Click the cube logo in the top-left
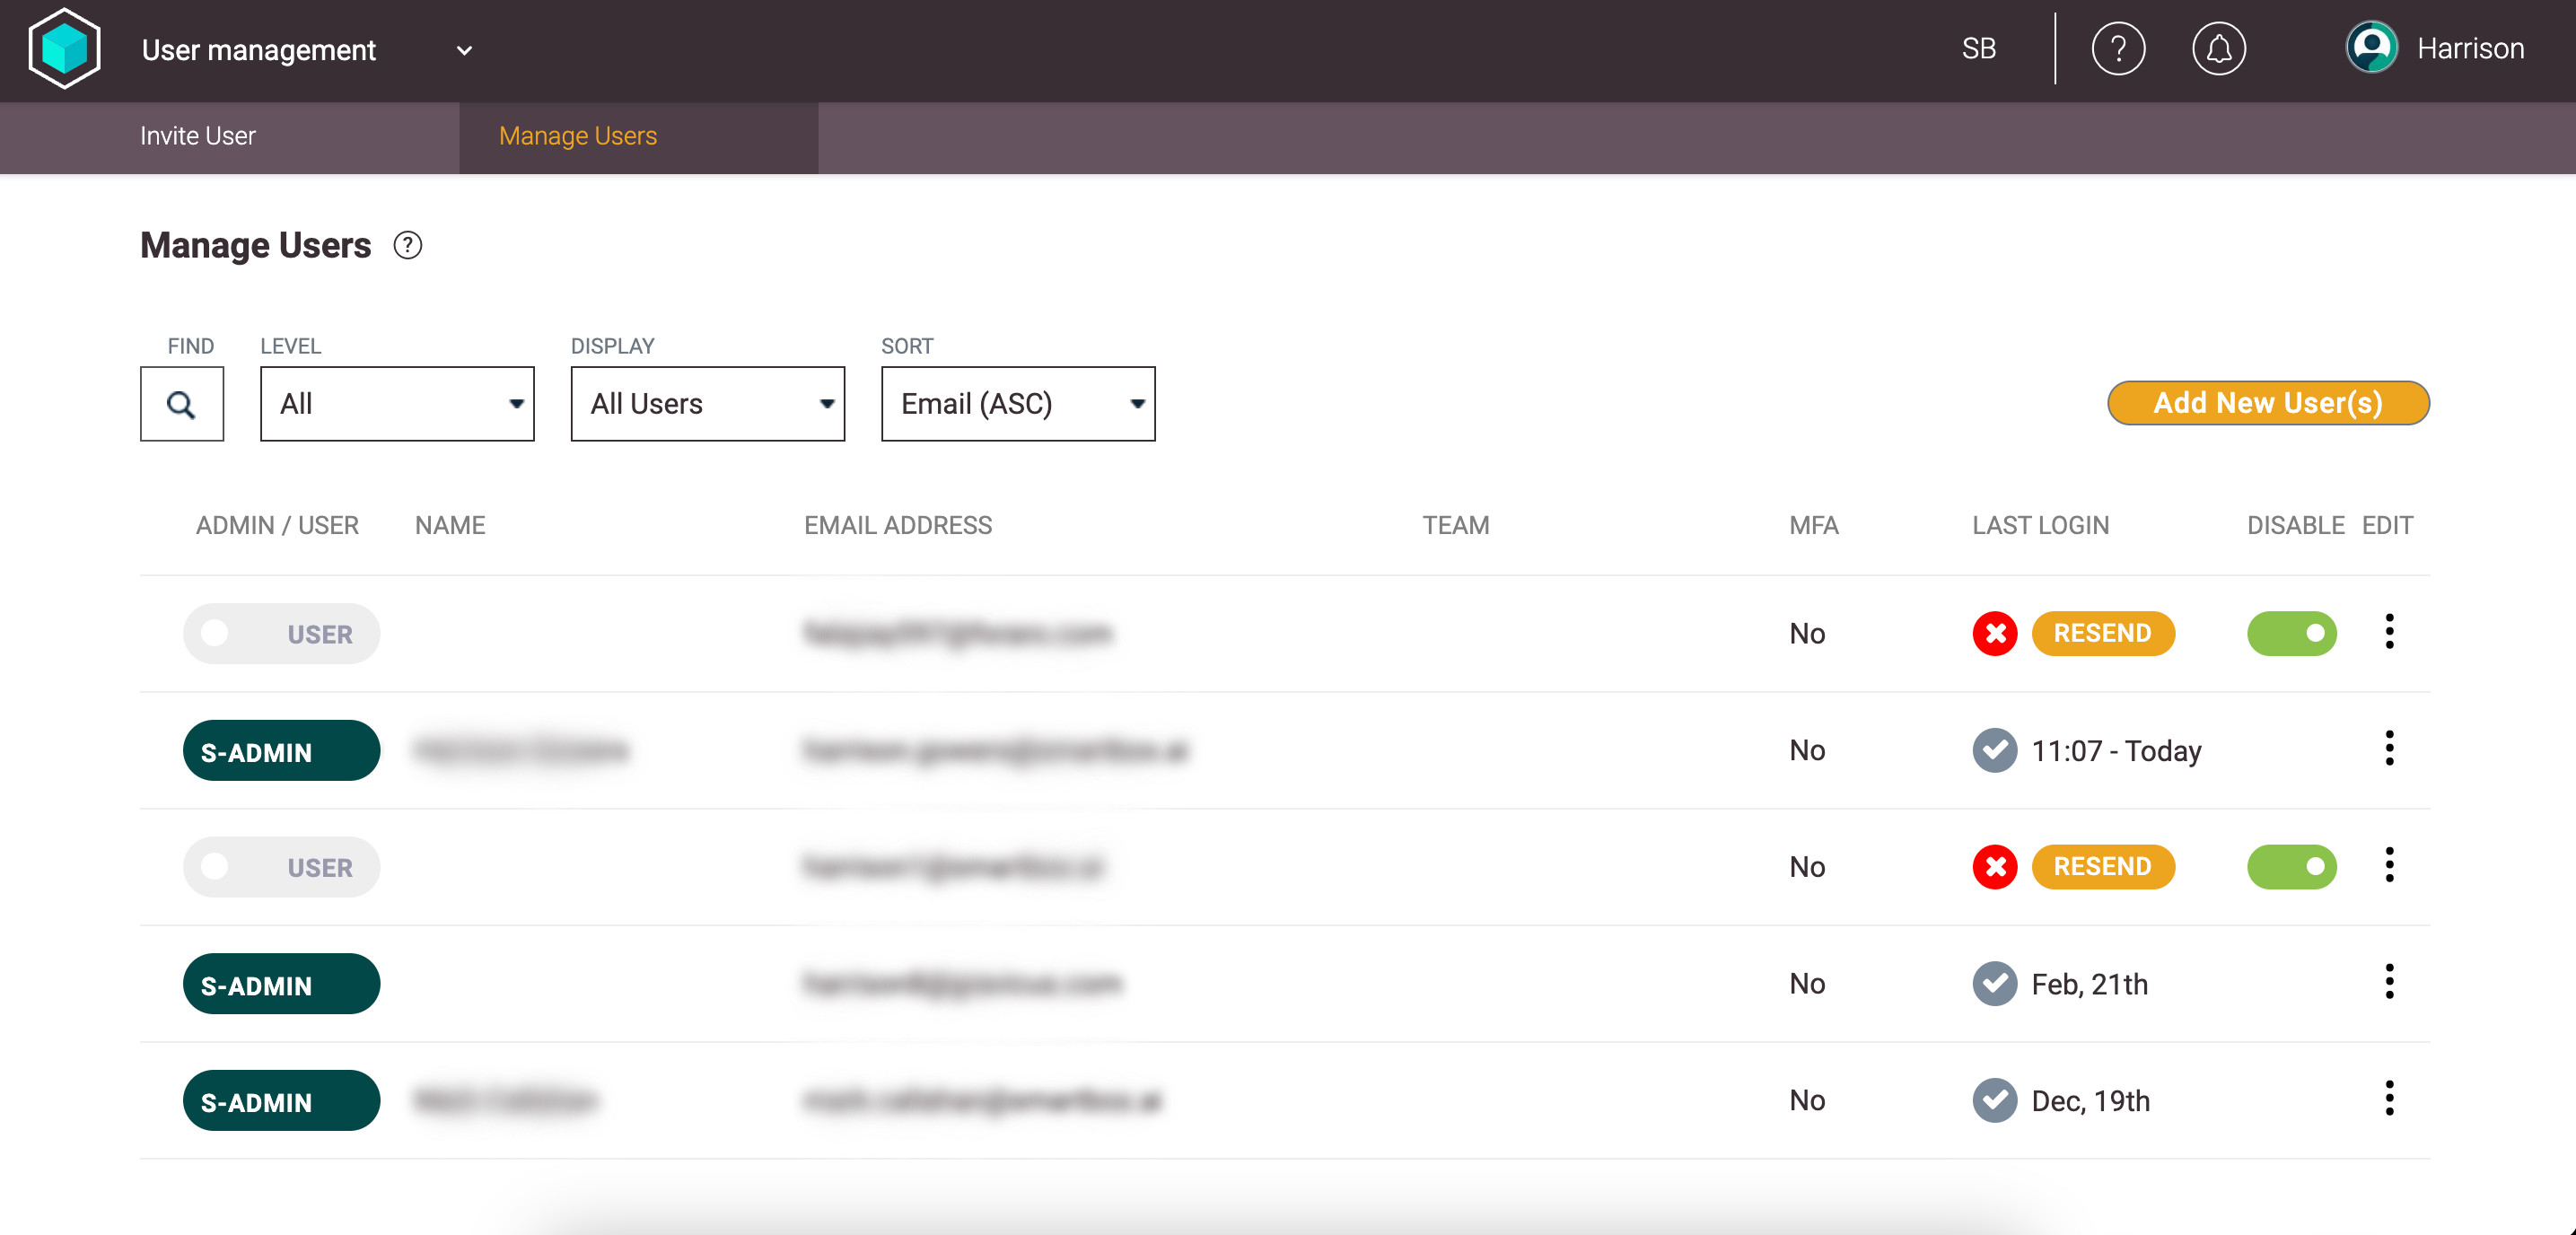 pos(65,49)
